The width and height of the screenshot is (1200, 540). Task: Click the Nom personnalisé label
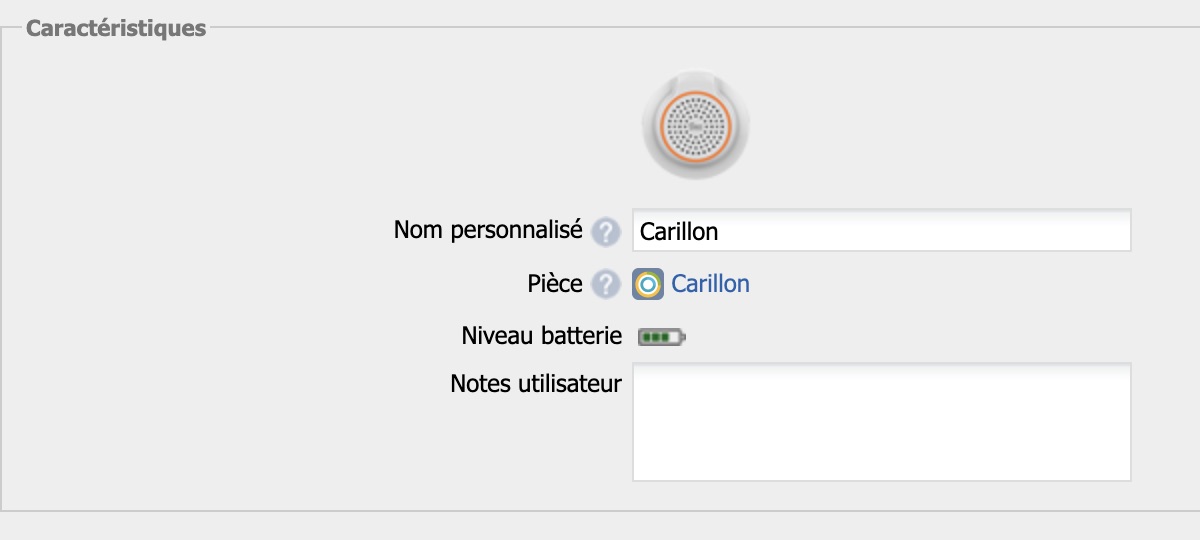(x=487, y=230)
